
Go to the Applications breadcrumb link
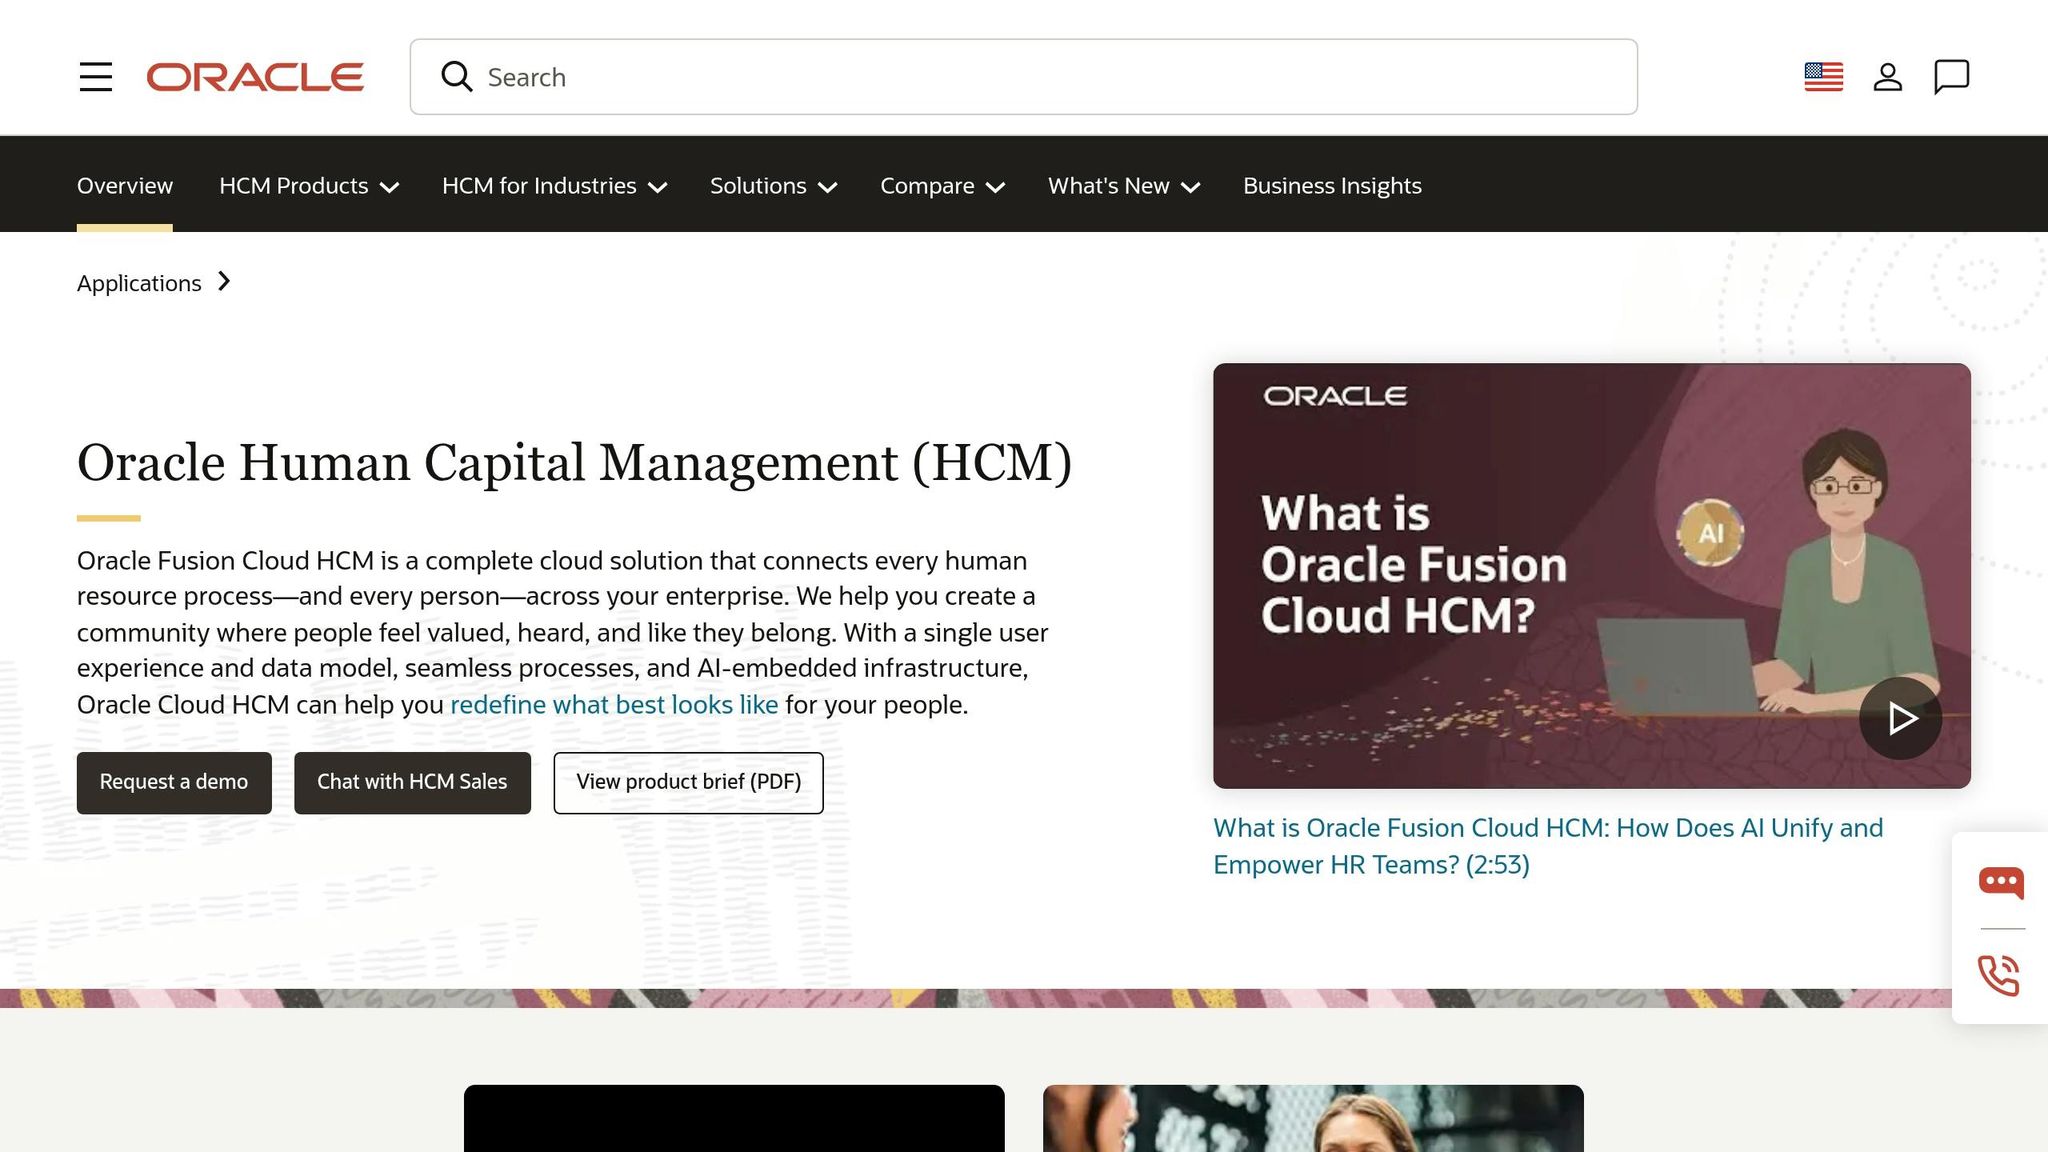click(x=139, y=283)
